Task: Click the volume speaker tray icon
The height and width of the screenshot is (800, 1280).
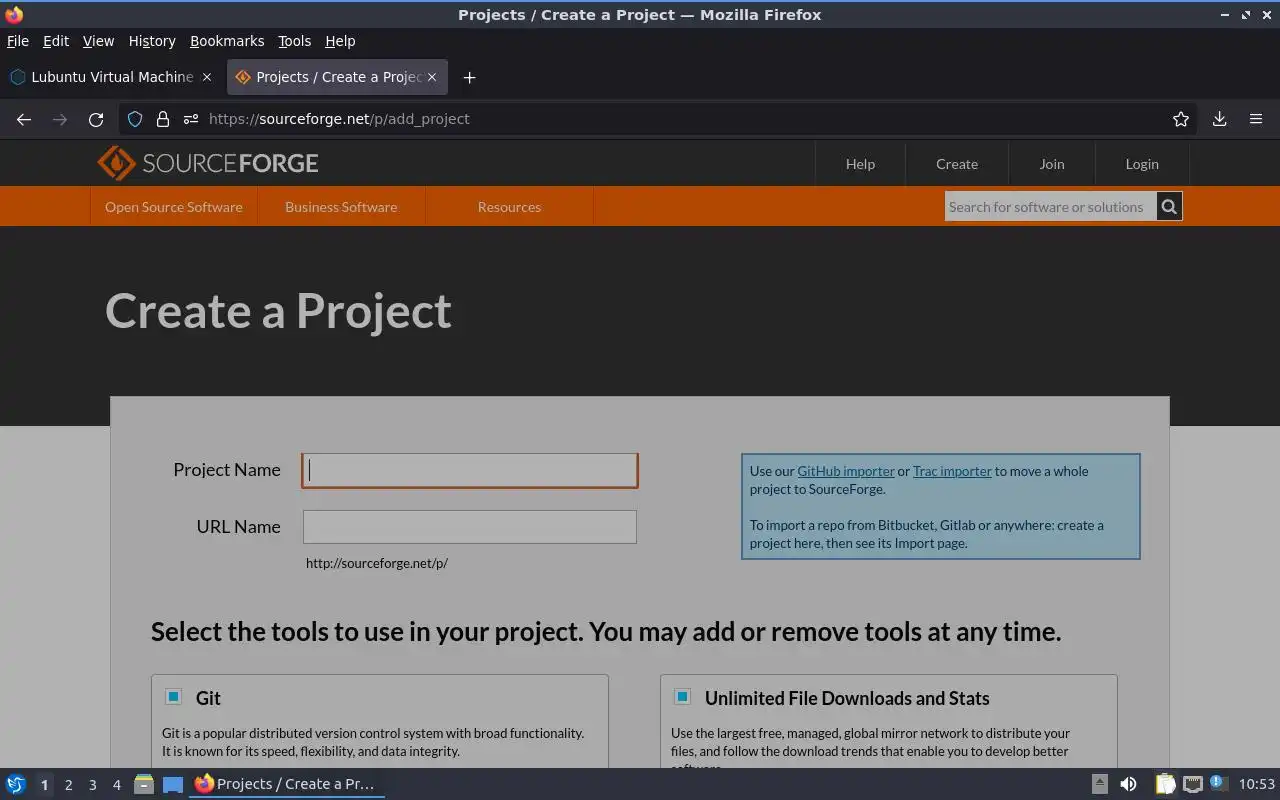Action: tap(1128, 784)
